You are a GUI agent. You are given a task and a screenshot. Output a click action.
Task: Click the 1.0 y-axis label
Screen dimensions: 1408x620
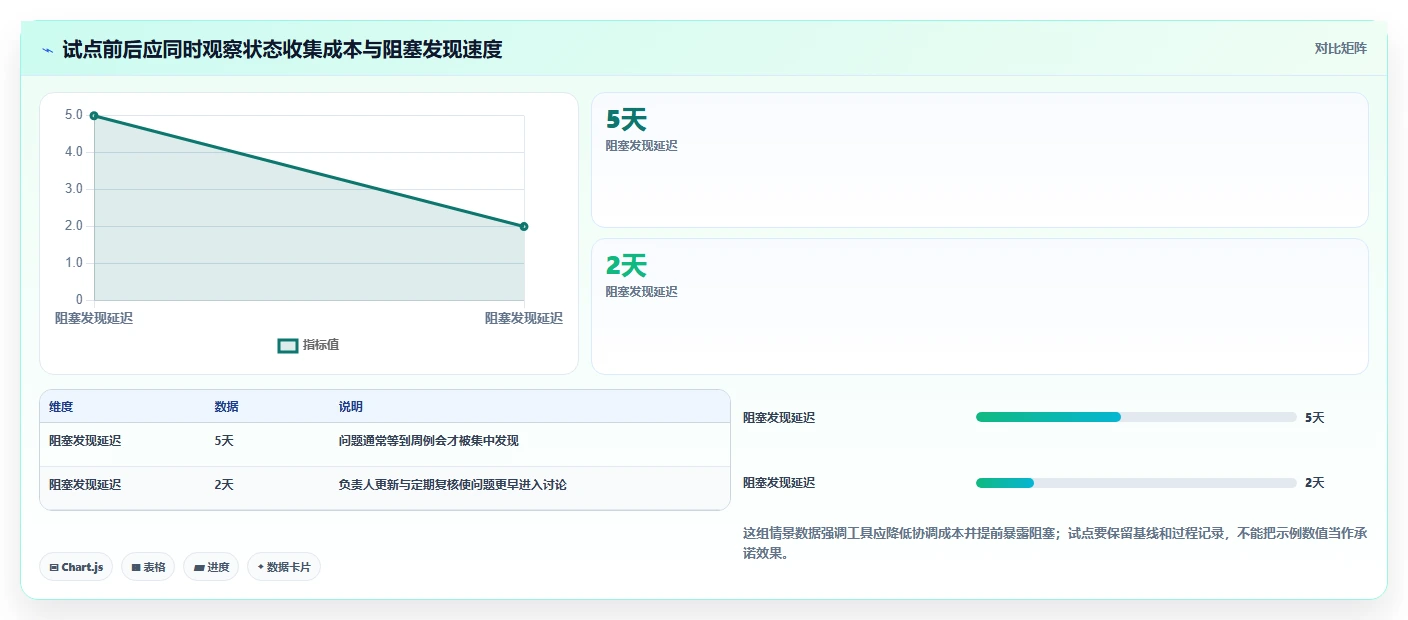coord(73,263)
